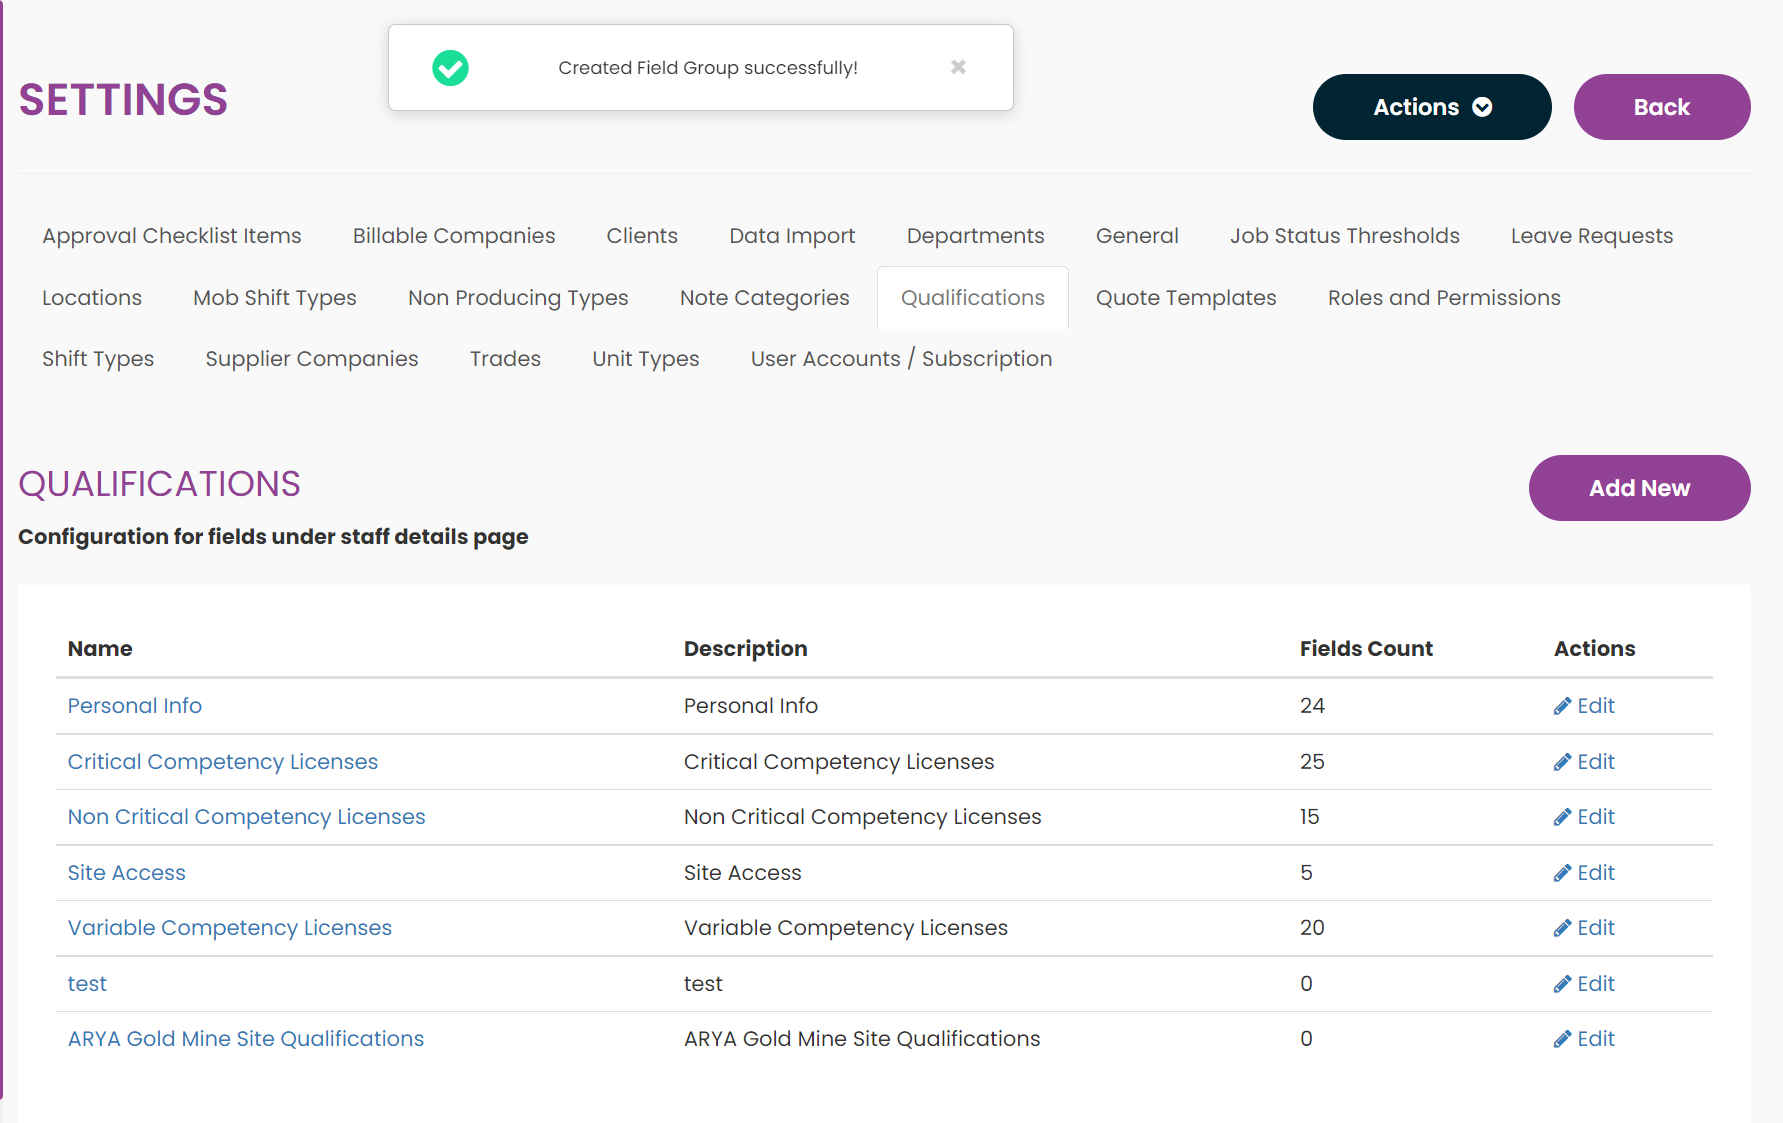Image resolution: width=1783 pixels, height=1123 pixels.
Task: Go to Non Producing Types tab
Action: (518, 298)
